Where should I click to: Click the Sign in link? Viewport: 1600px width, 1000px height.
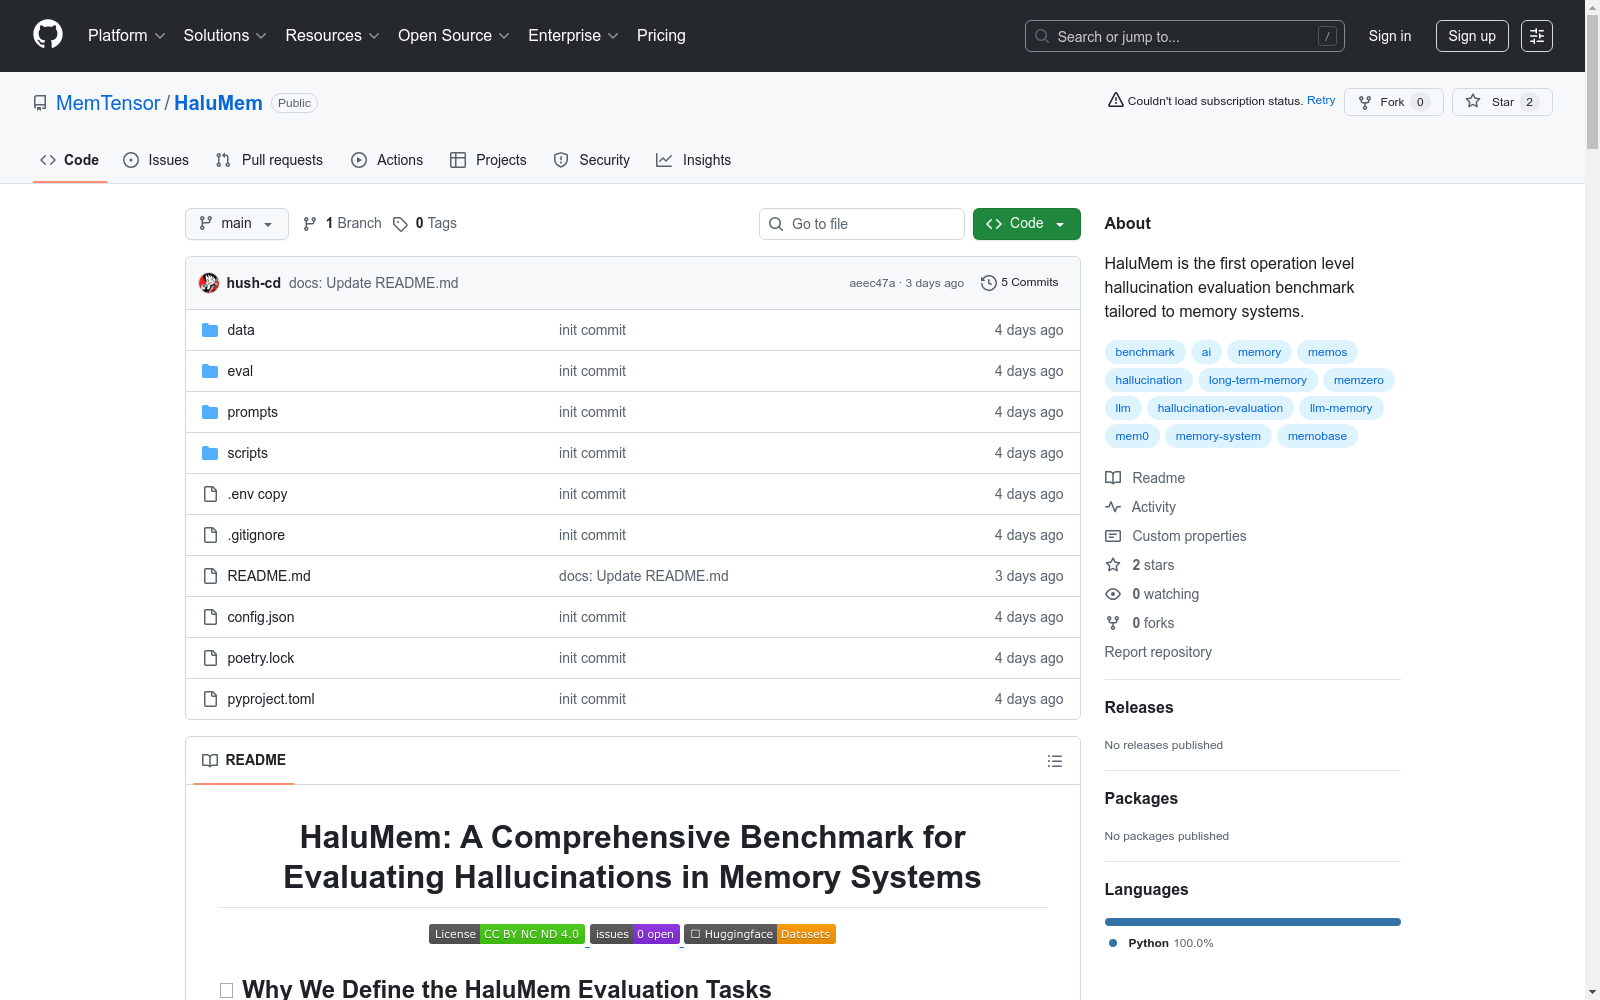1390,36
